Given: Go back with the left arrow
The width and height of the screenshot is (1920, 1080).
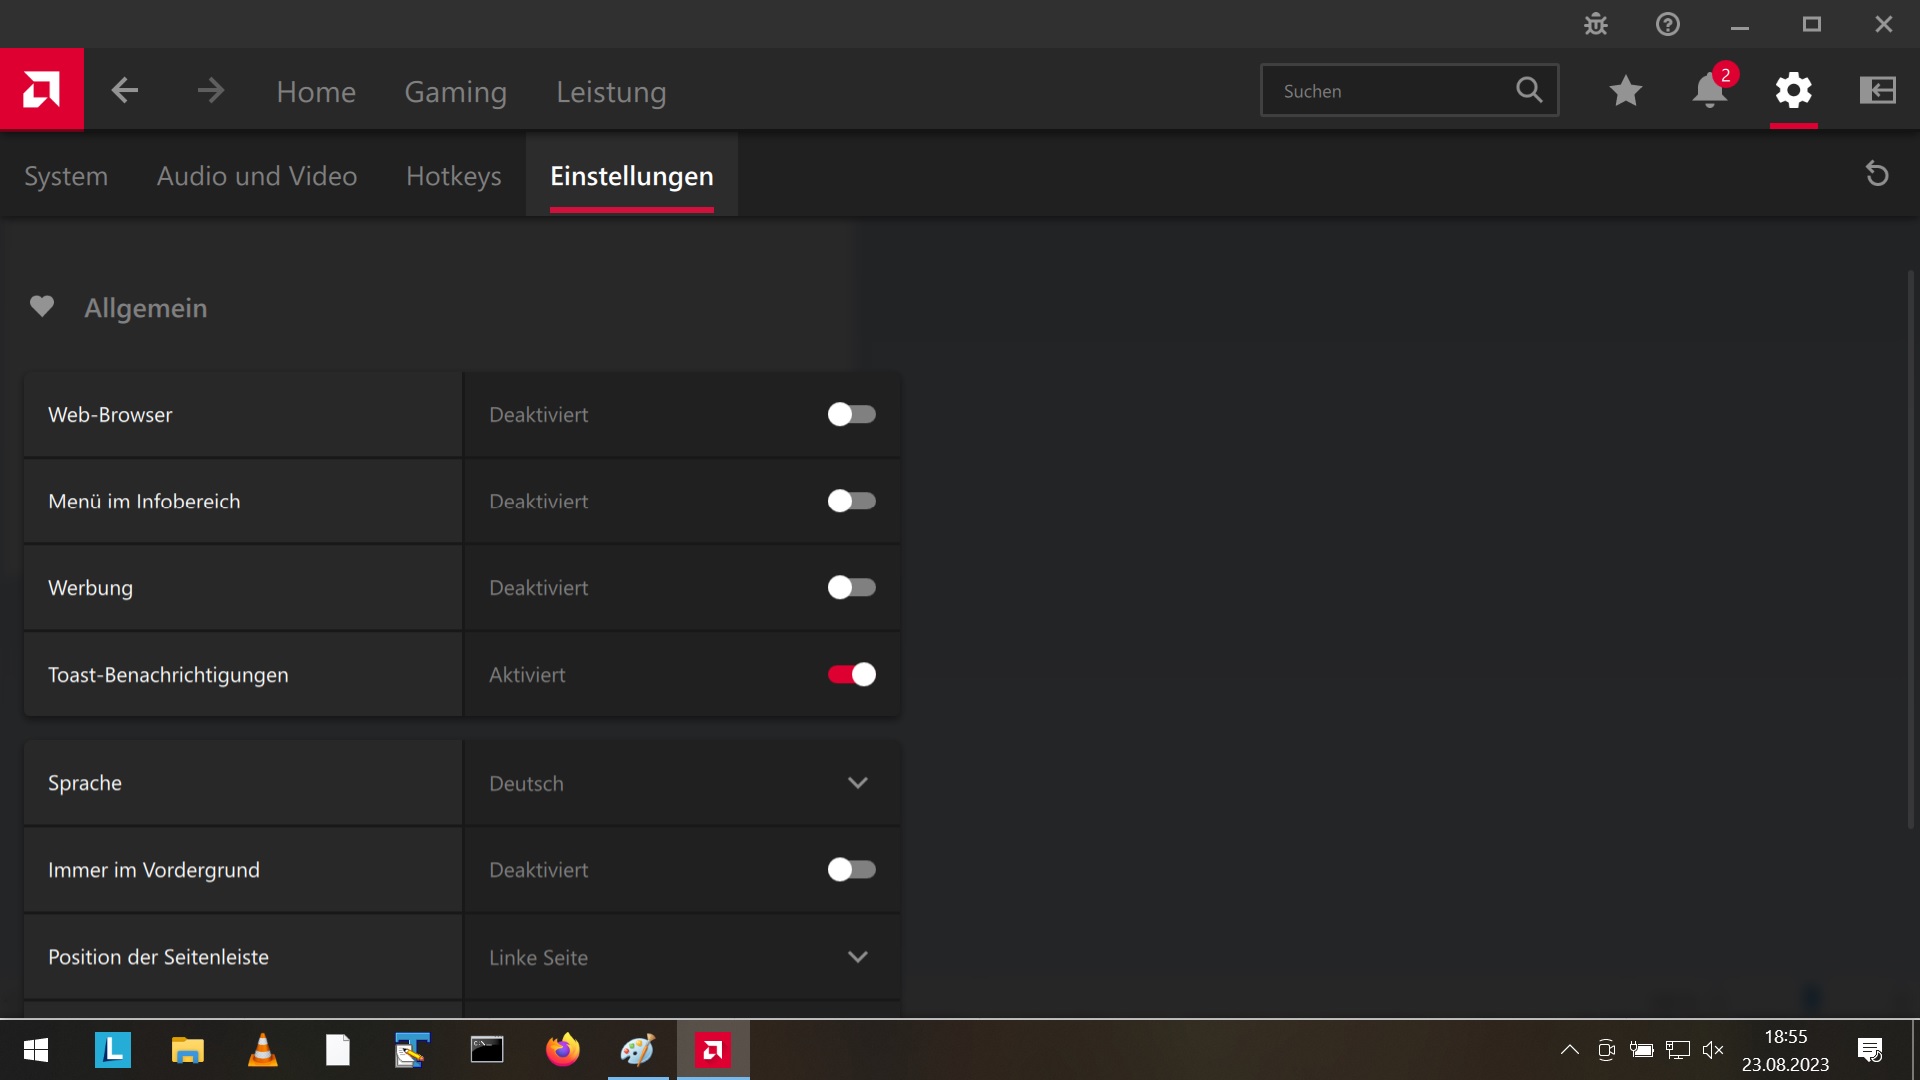Looking at the screenshot, I should (125, 91).
